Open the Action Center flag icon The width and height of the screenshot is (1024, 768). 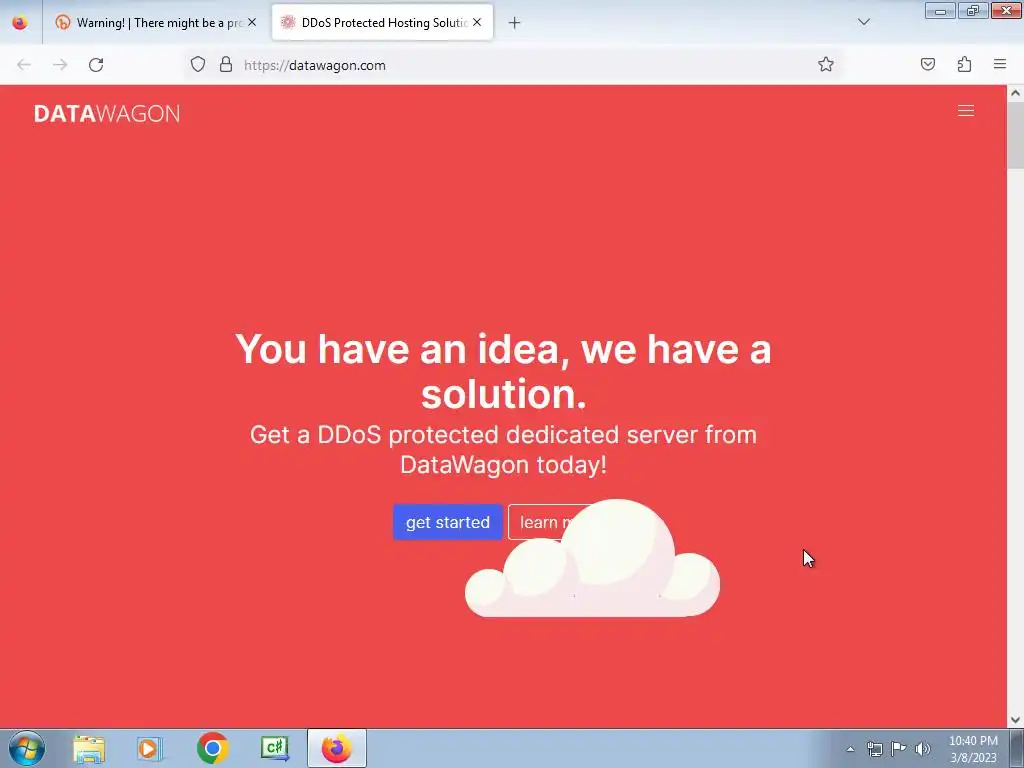tap(899, 748)
